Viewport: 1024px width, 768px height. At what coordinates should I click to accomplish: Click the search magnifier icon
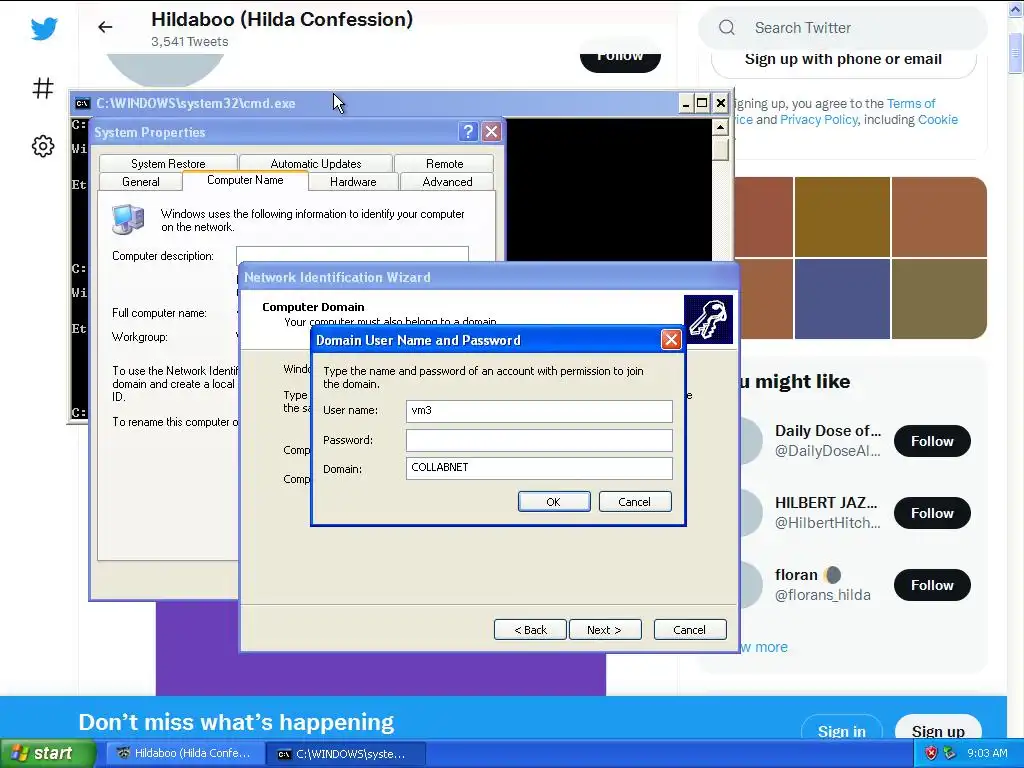click(727, 27)
